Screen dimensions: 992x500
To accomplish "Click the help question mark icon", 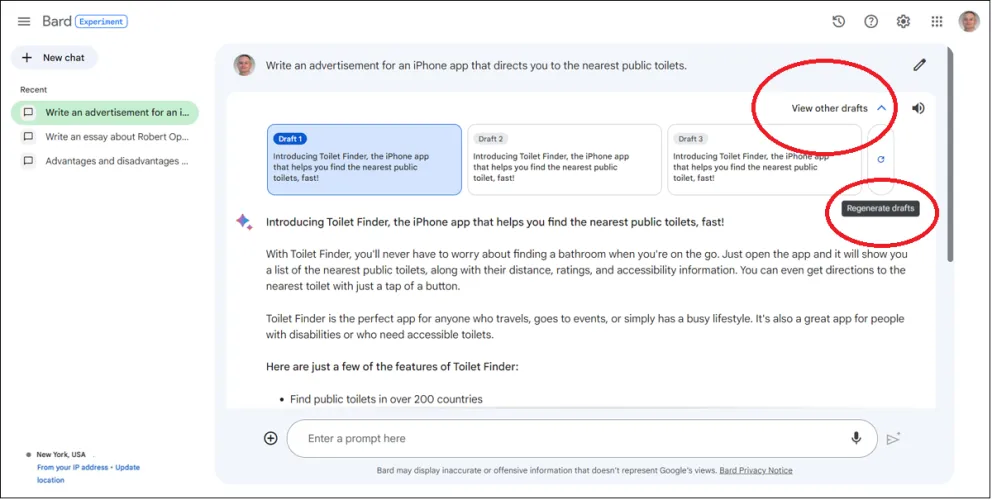I will [x=871, y=22].
